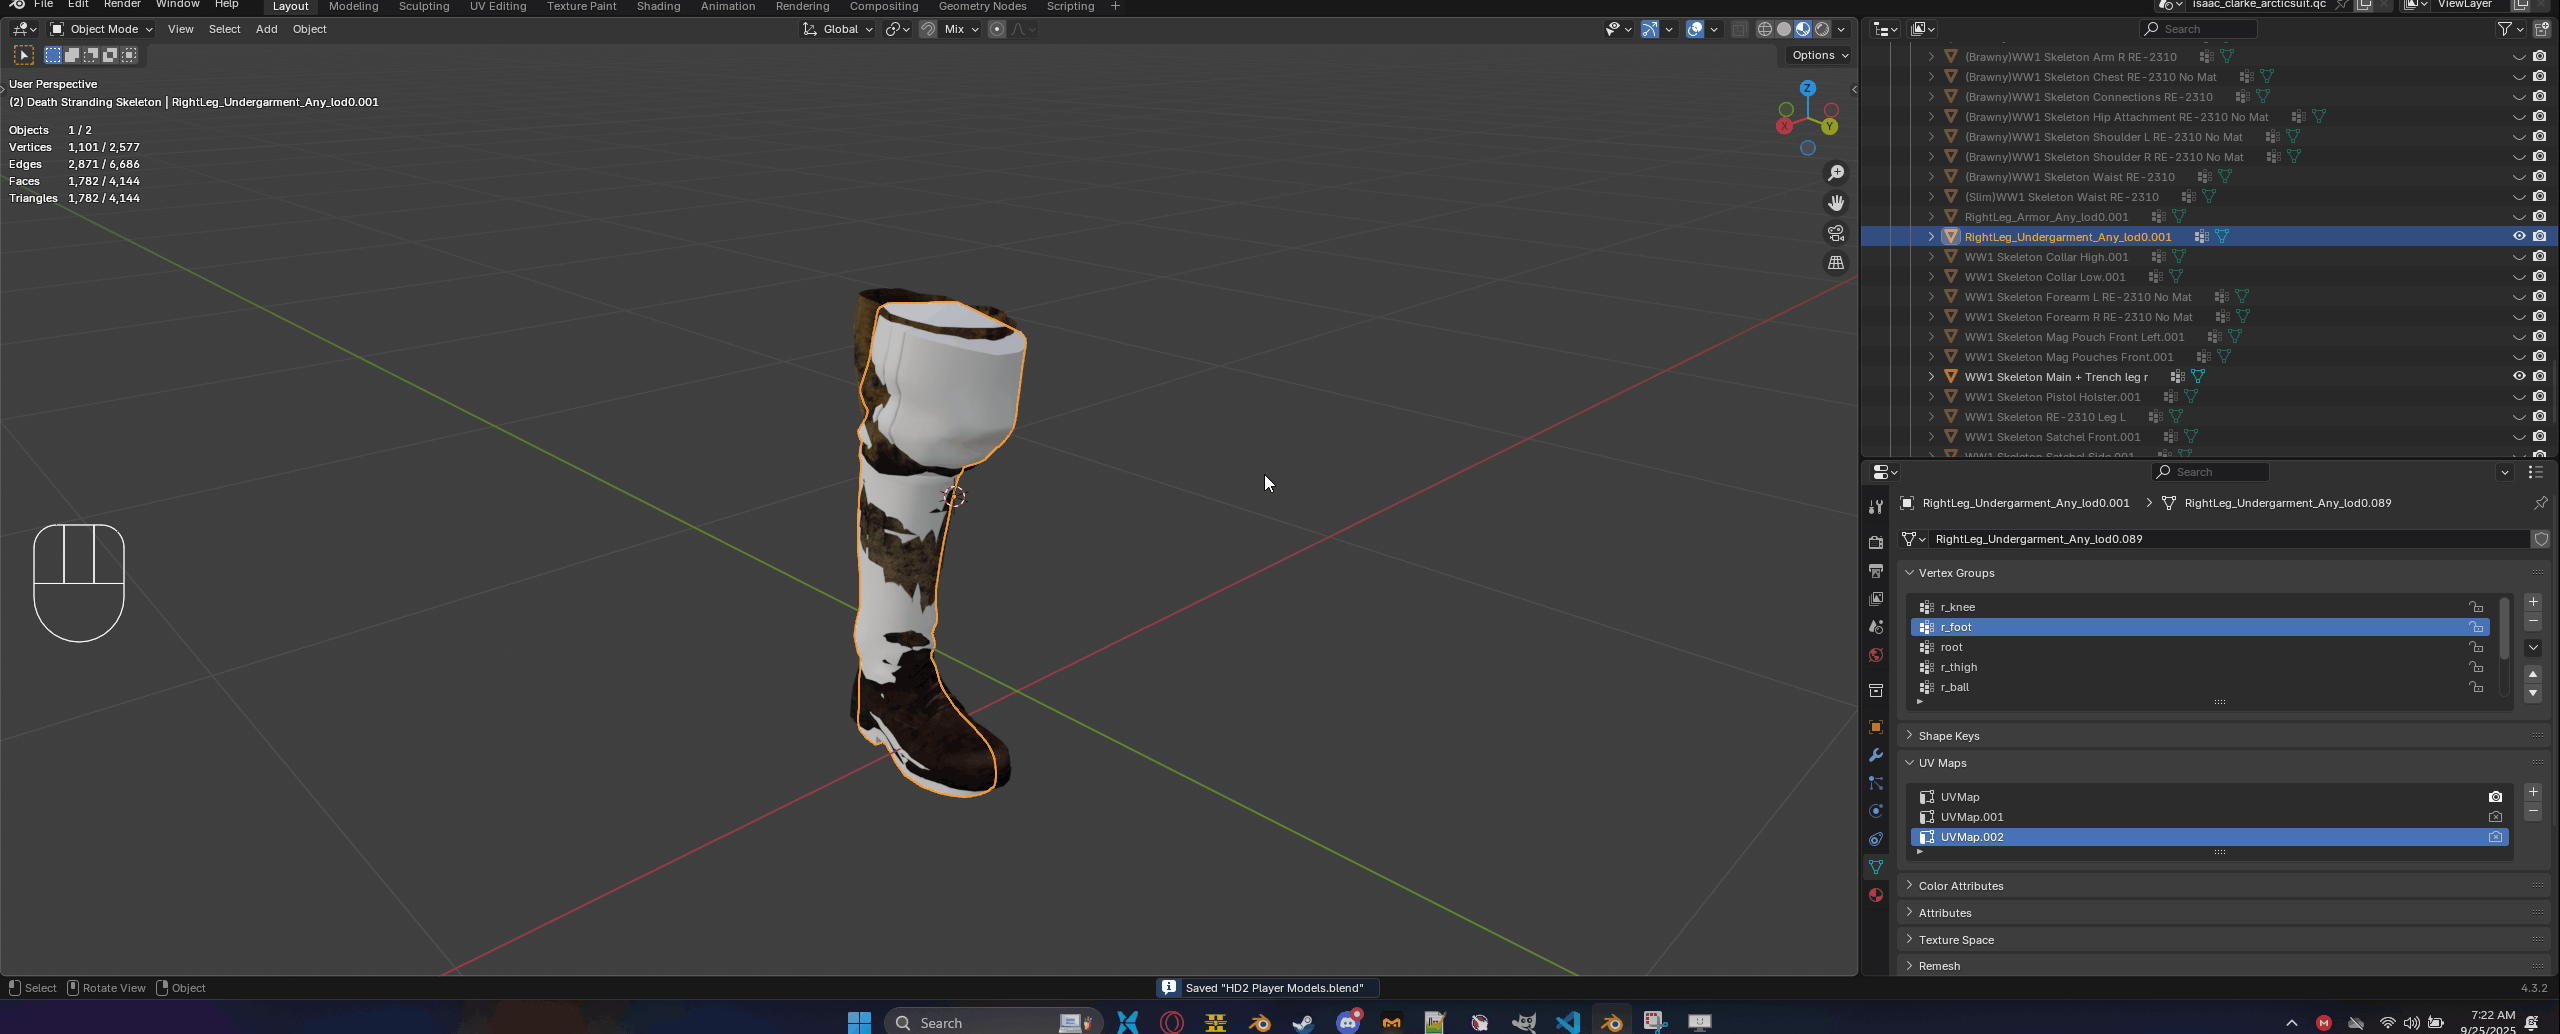
Task: Toggle visibility of WW1 Skeleton Main + Trench leg r
Action: click(2519, 377)
